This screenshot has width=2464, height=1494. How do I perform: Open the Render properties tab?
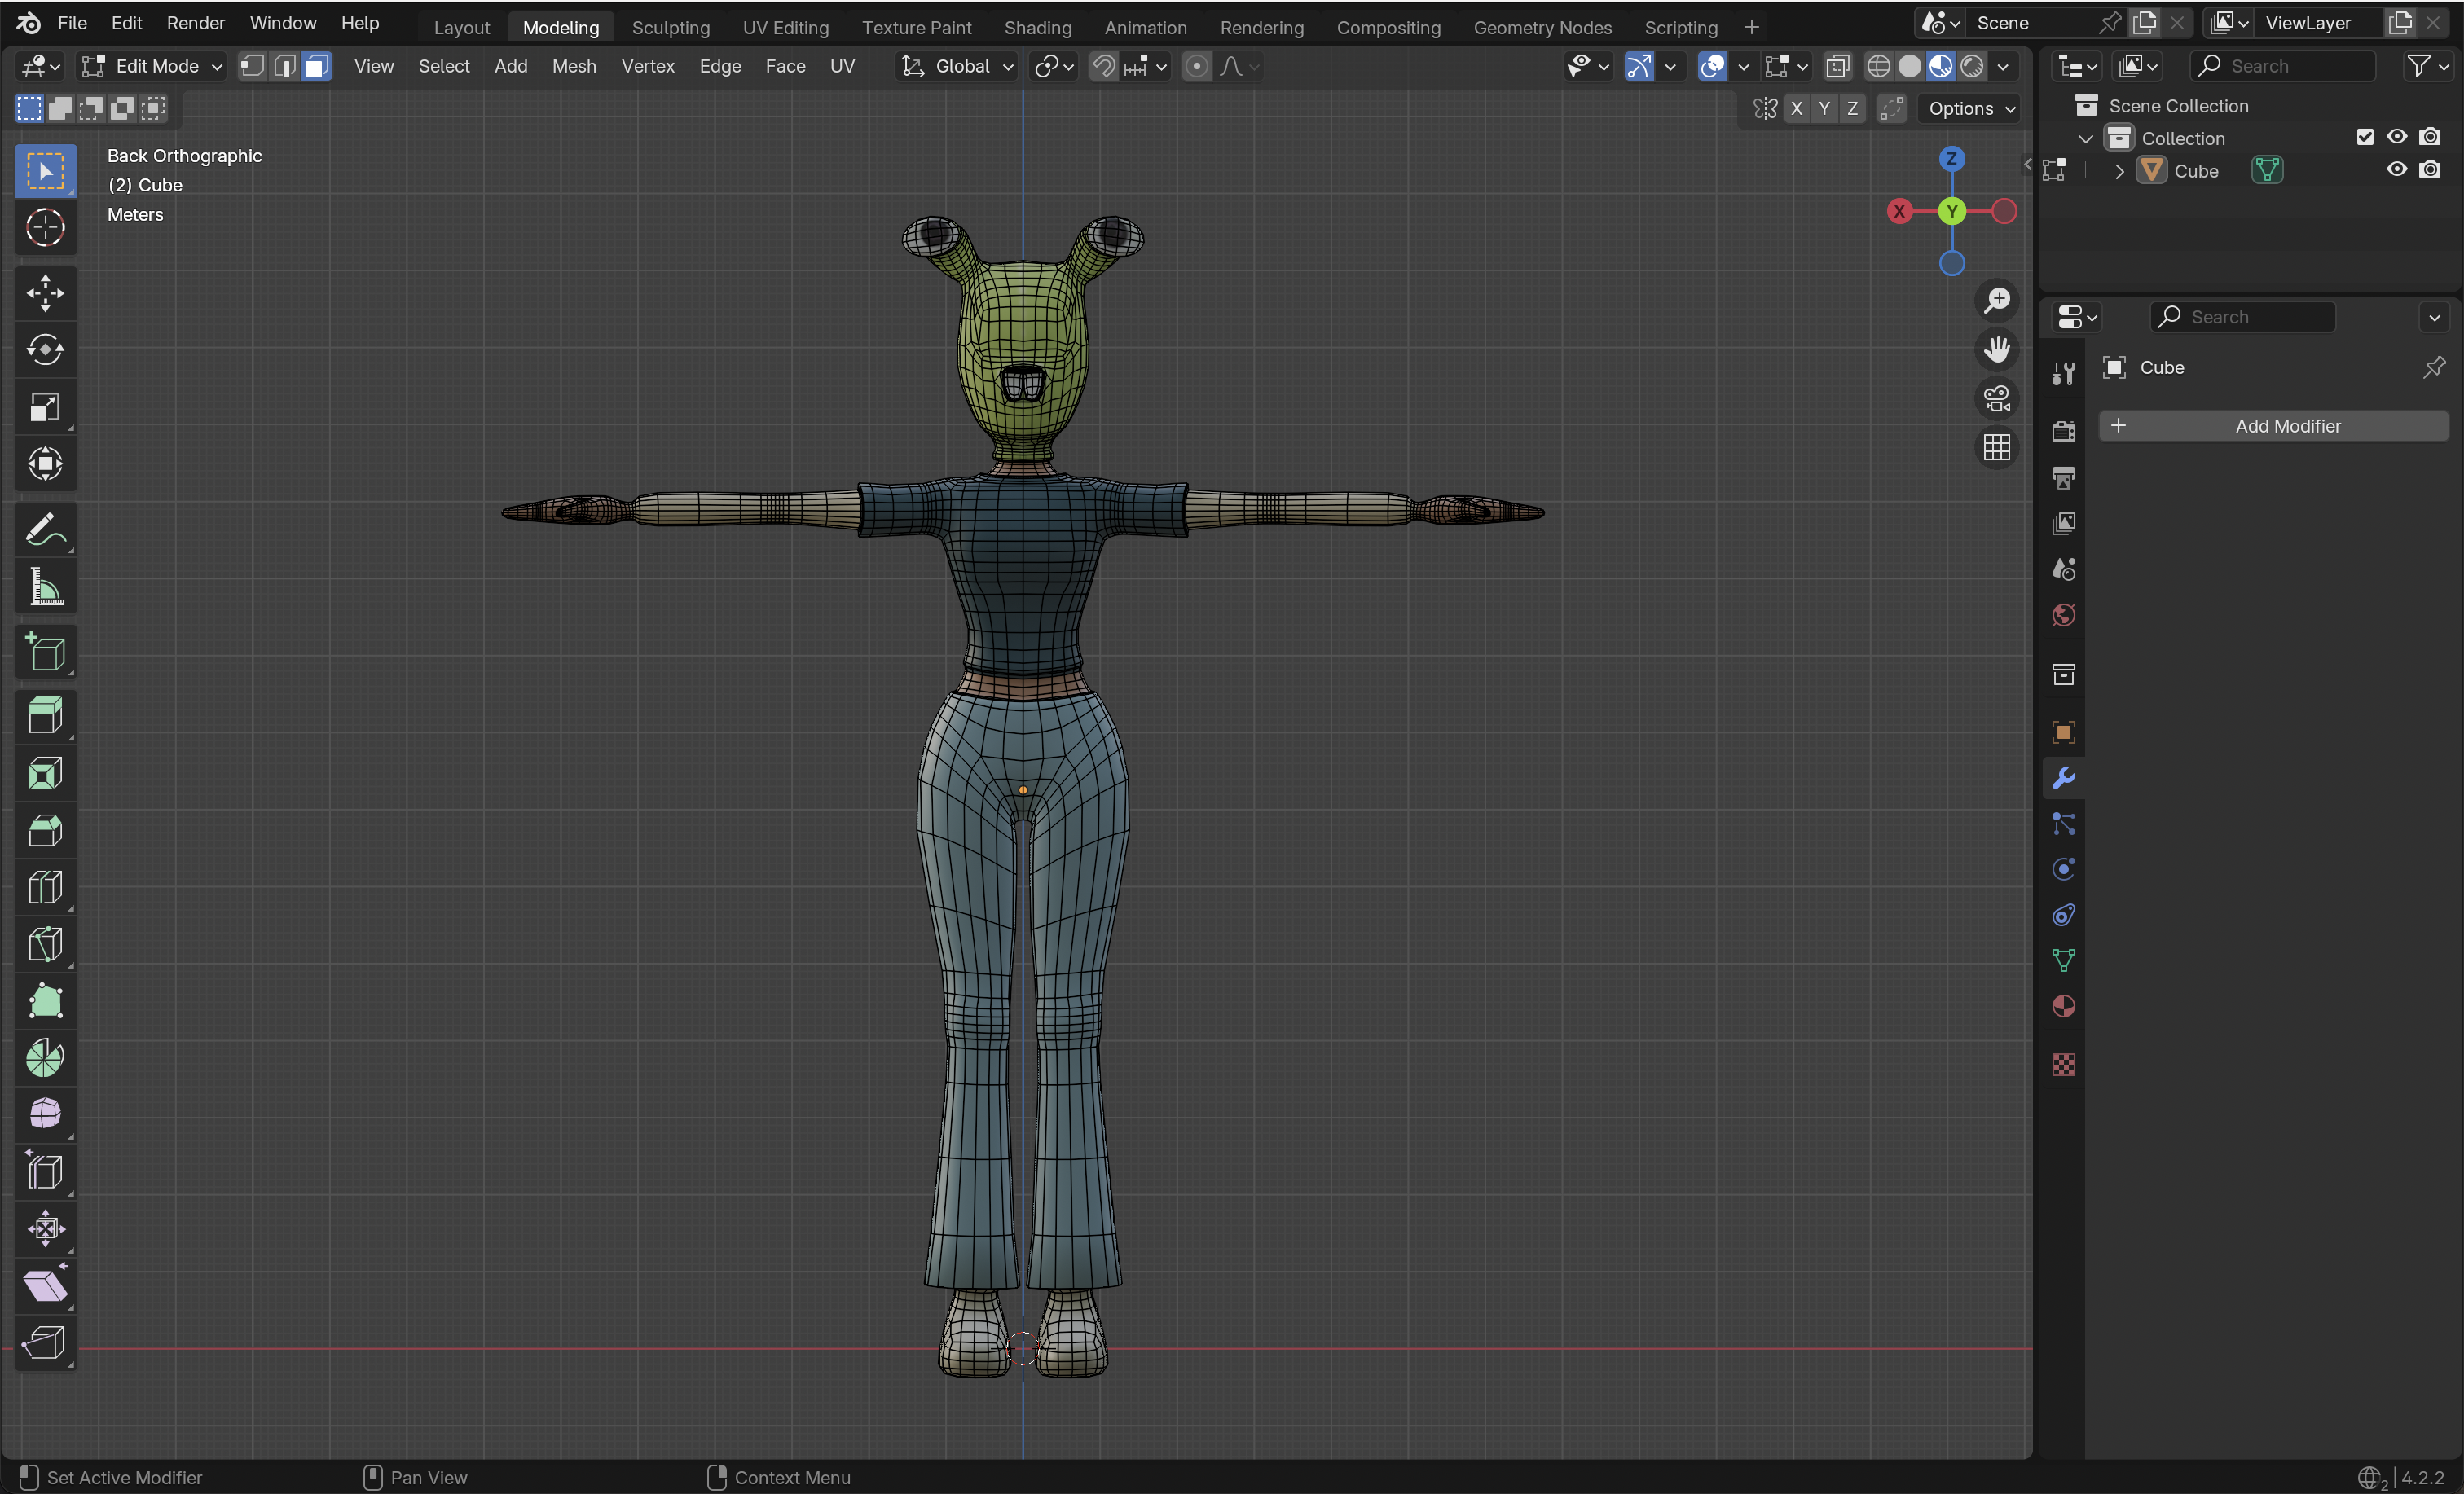pyautogui.click(x=2063, y=431)
